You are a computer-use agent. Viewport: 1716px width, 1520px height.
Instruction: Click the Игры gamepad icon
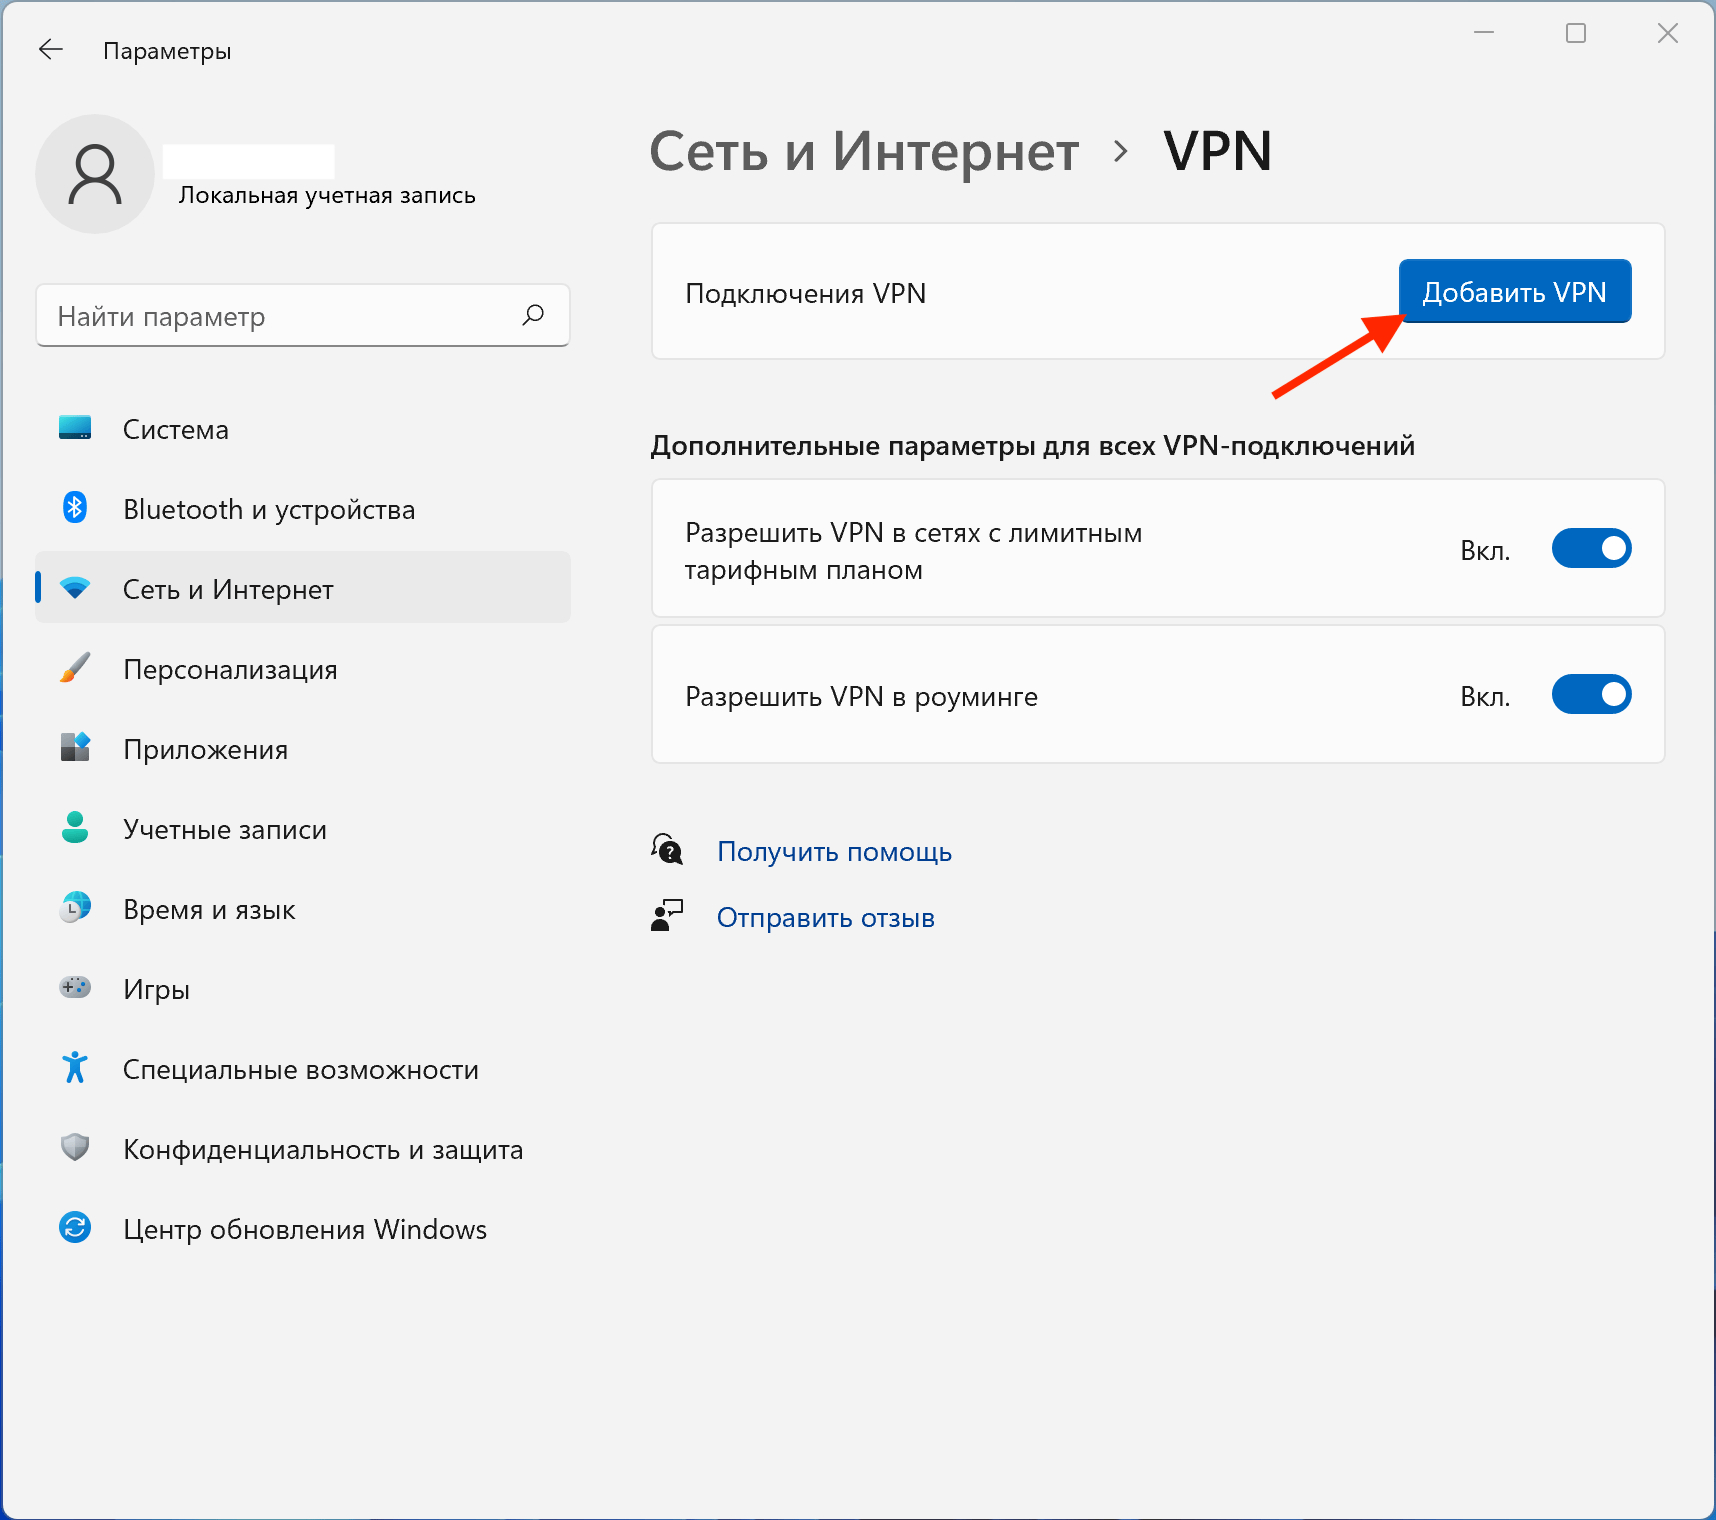75,988
